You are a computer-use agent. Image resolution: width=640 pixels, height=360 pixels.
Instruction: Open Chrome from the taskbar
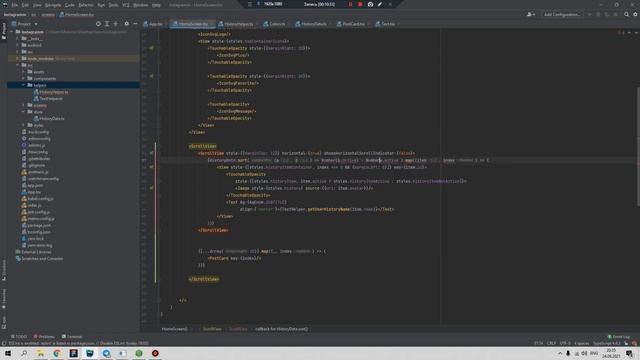pos(57,353)
